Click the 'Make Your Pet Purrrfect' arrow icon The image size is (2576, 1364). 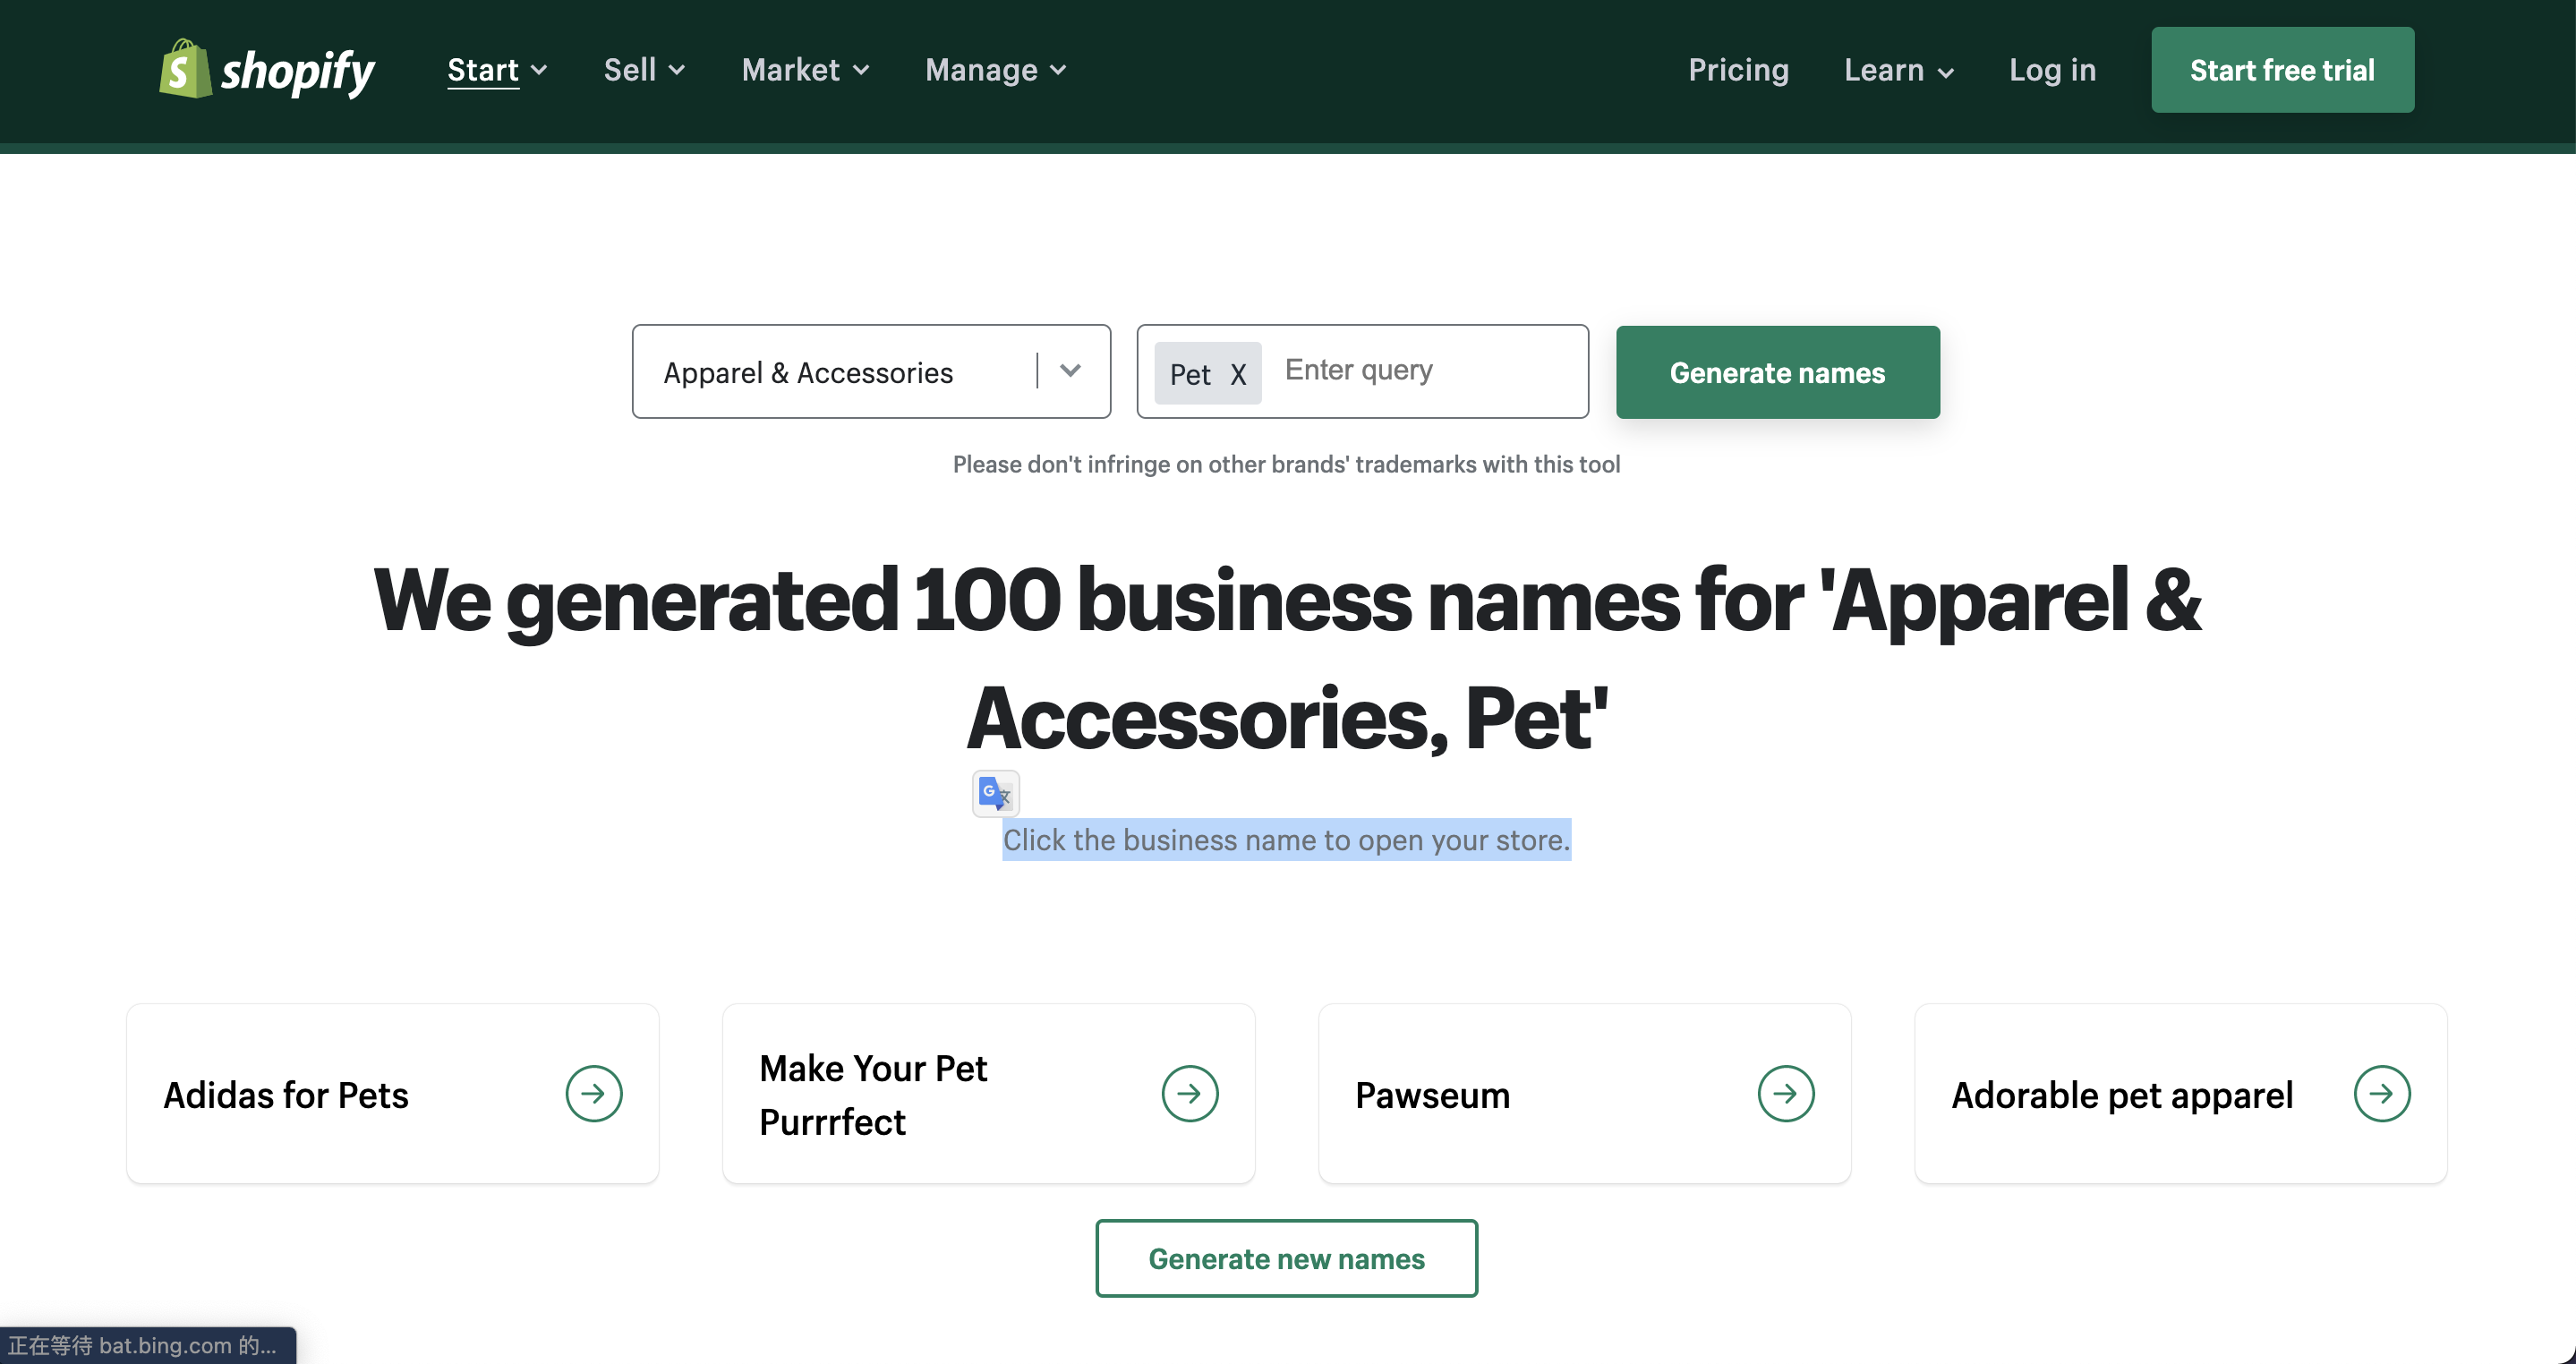[1190, 1093]
